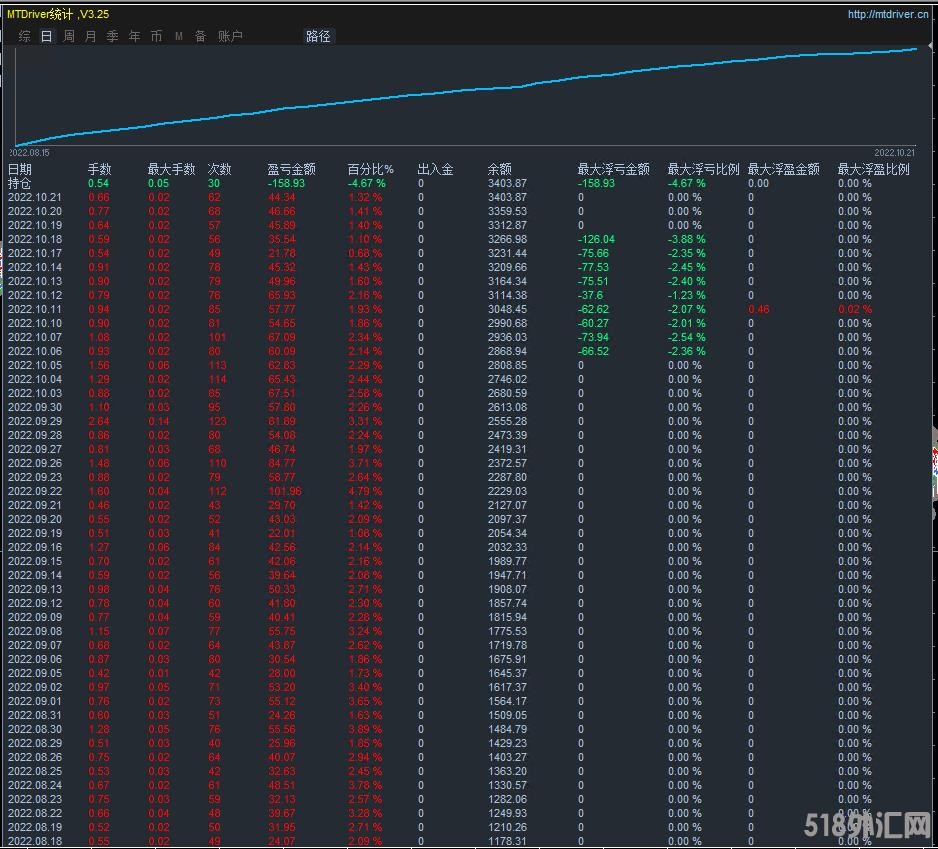Click floating loss value -126.04
Screen dimensions: 938x849
click(596, 239)
